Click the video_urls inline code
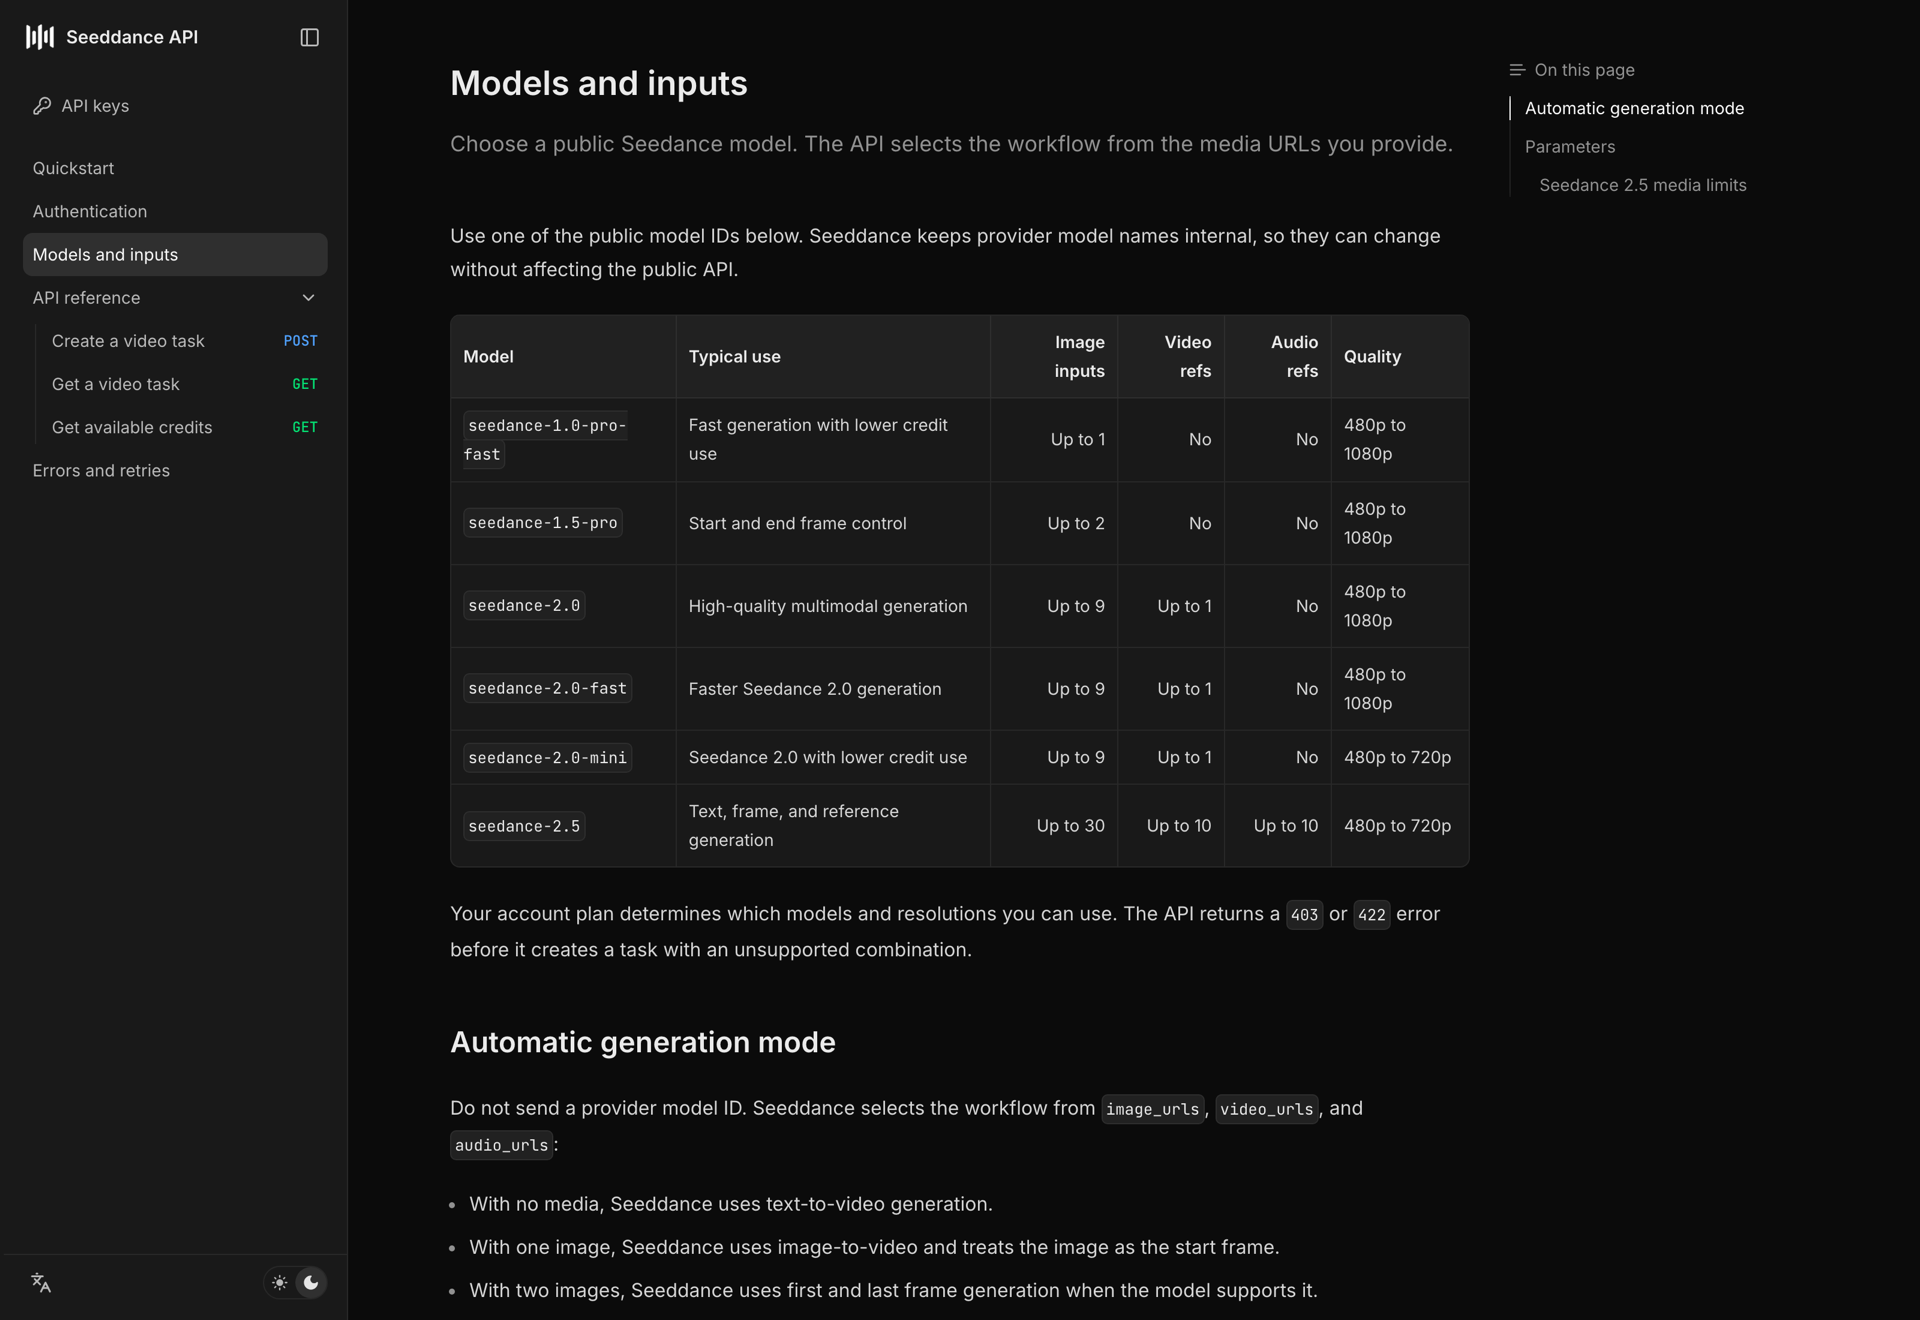The image size is (1920, 1320). 1266,1110
